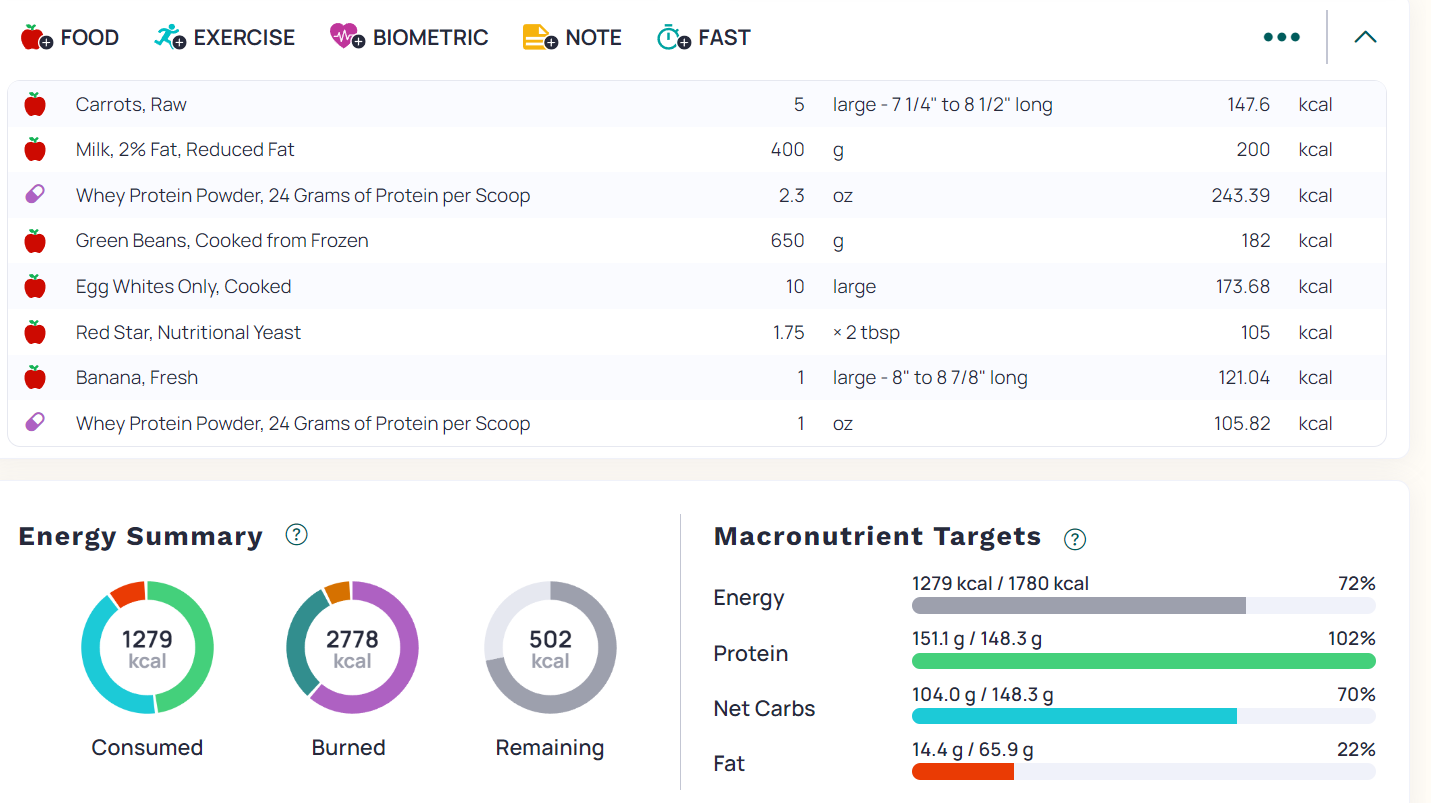Click the running figure Add Exercise icon

pyautogui.click(x=170, y=38)
